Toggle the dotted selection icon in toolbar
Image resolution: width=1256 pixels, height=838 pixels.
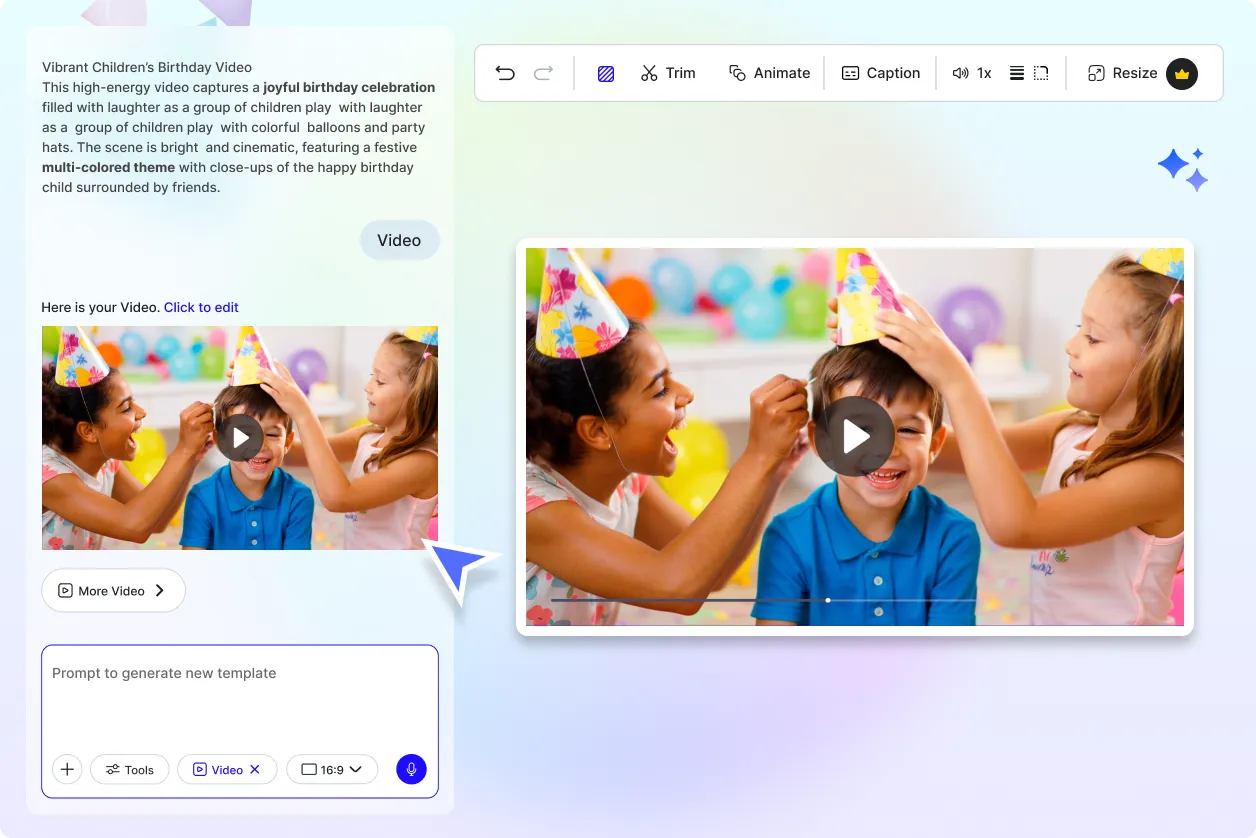tap(1040, 73)
